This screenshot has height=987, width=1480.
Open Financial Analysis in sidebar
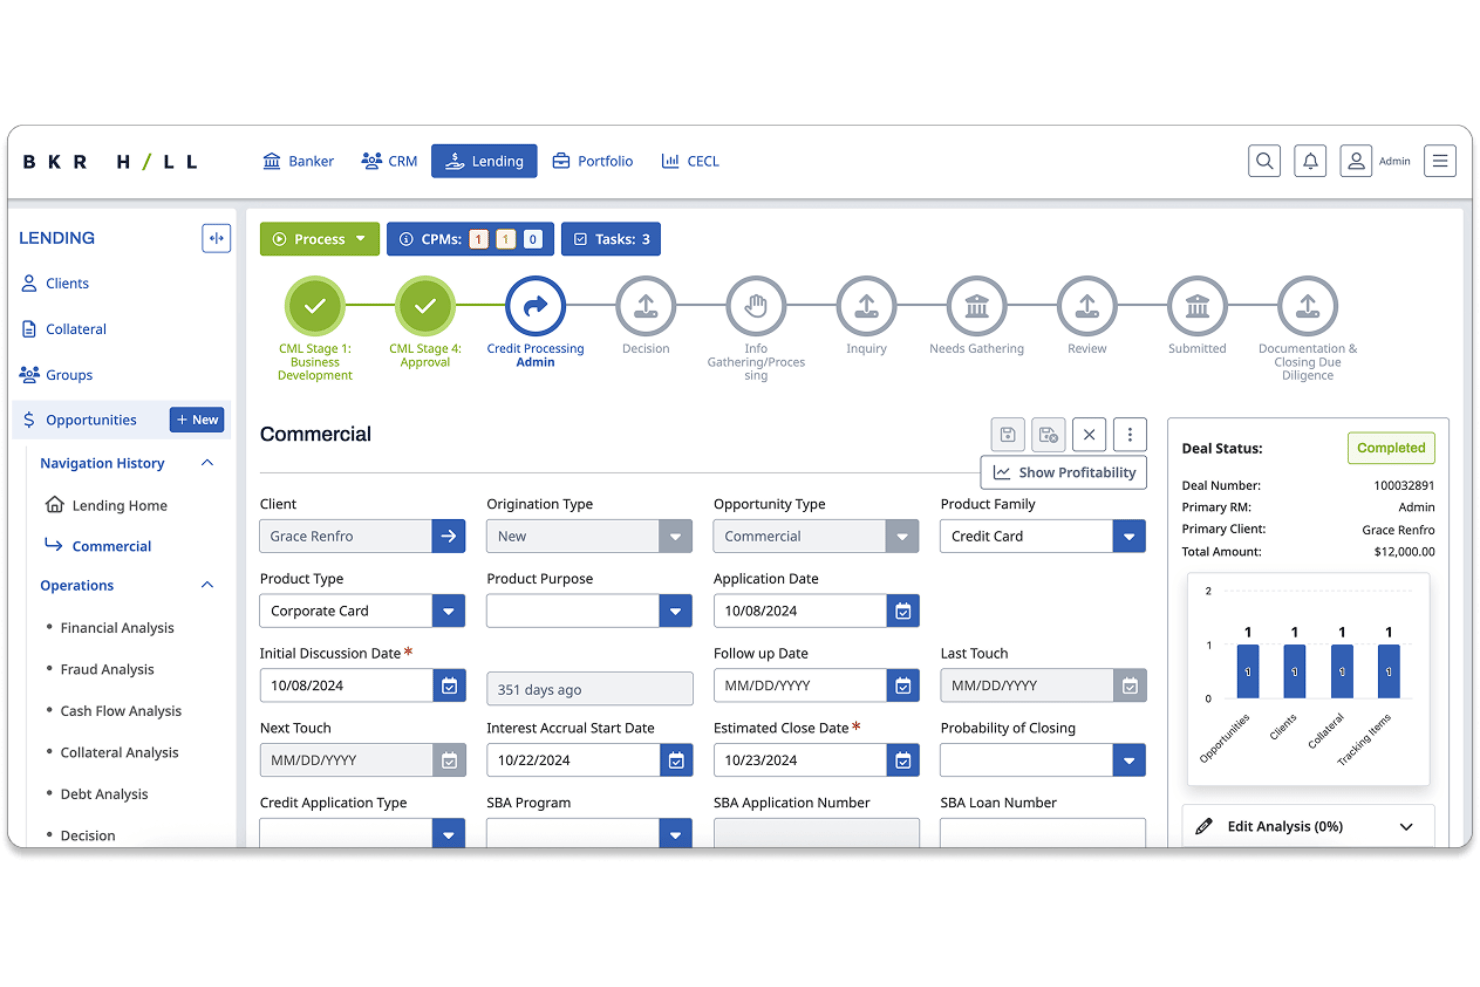117,628
